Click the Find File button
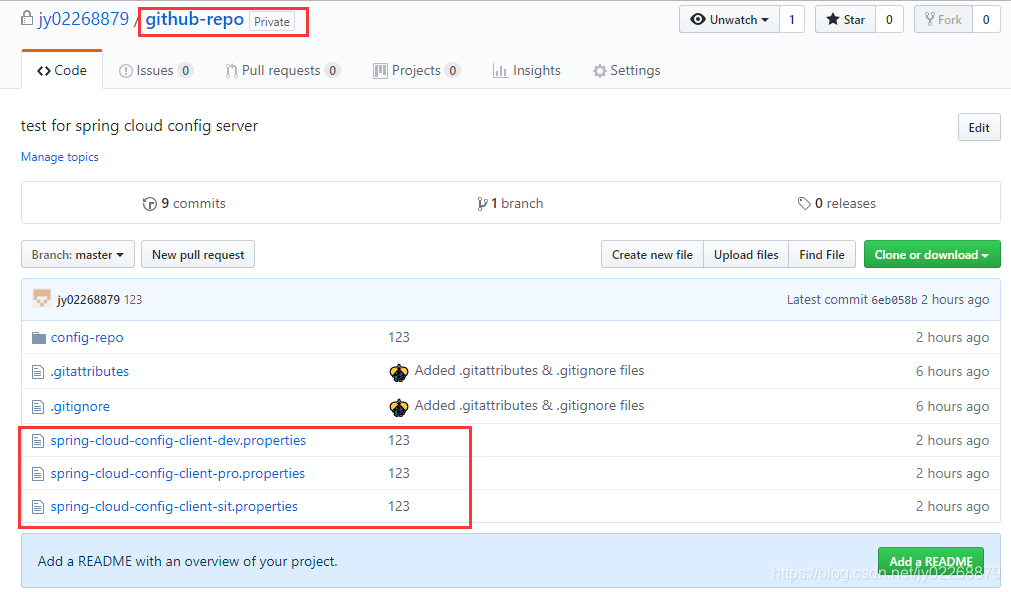Viewport: 1011px width, 592px height. (x=822, y=255)
